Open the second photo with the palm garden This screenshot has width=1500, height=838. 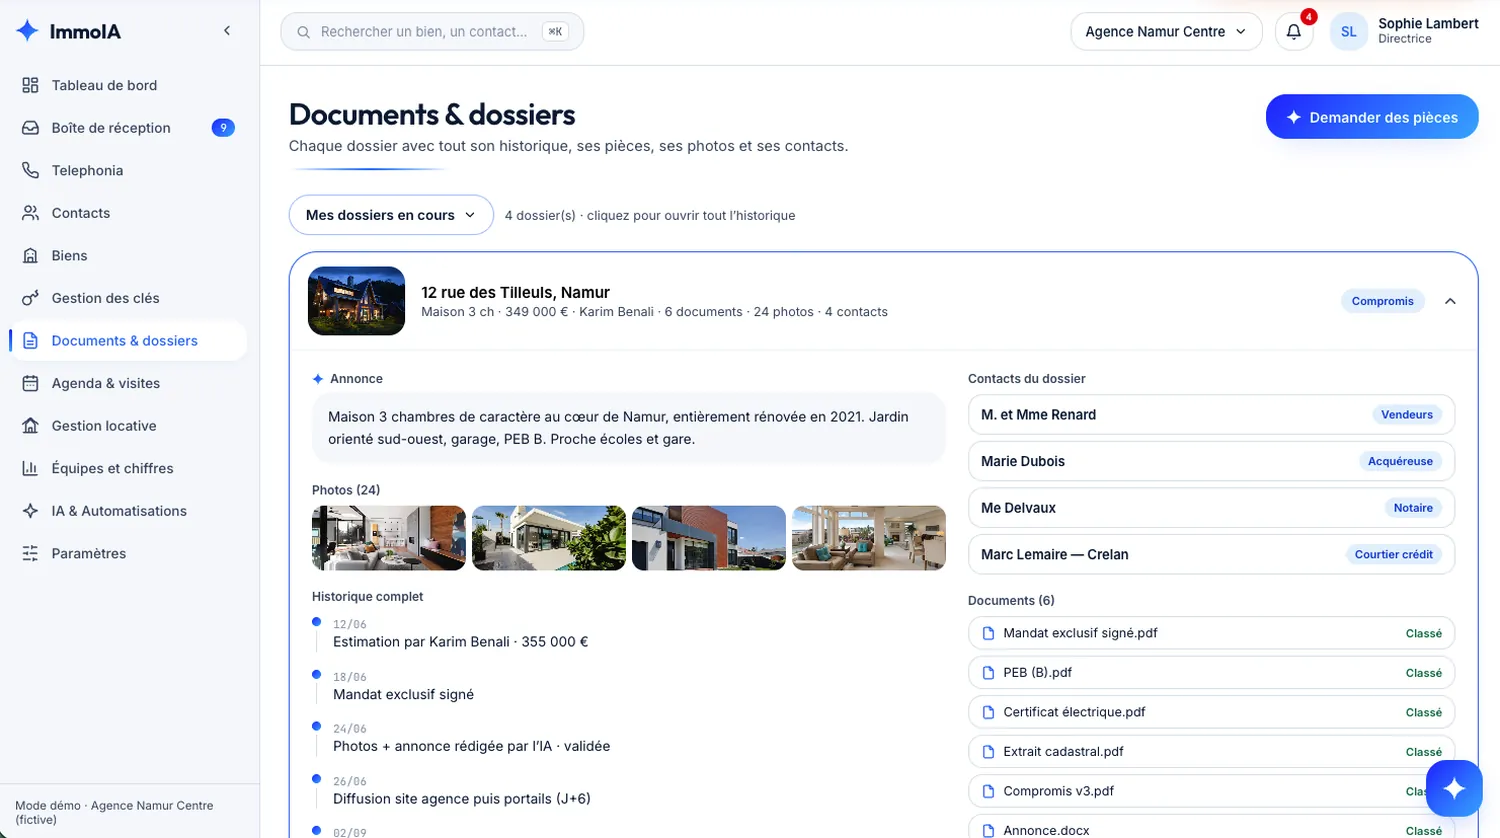[549, 538]
